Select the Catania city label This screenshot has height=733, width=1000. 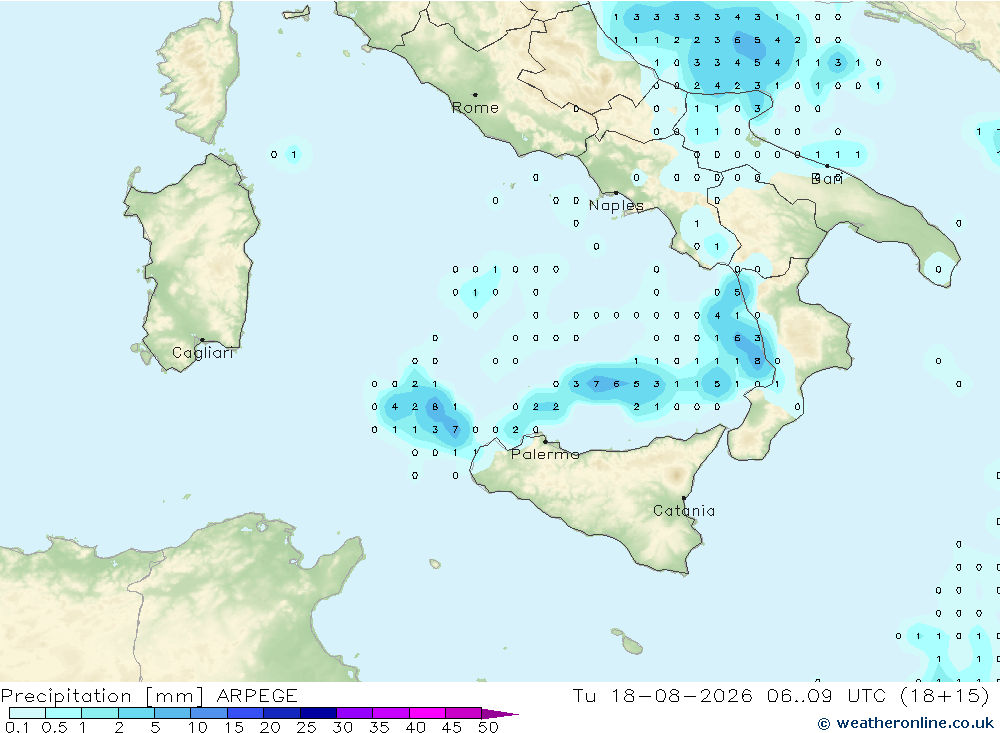tap(684, 510)
